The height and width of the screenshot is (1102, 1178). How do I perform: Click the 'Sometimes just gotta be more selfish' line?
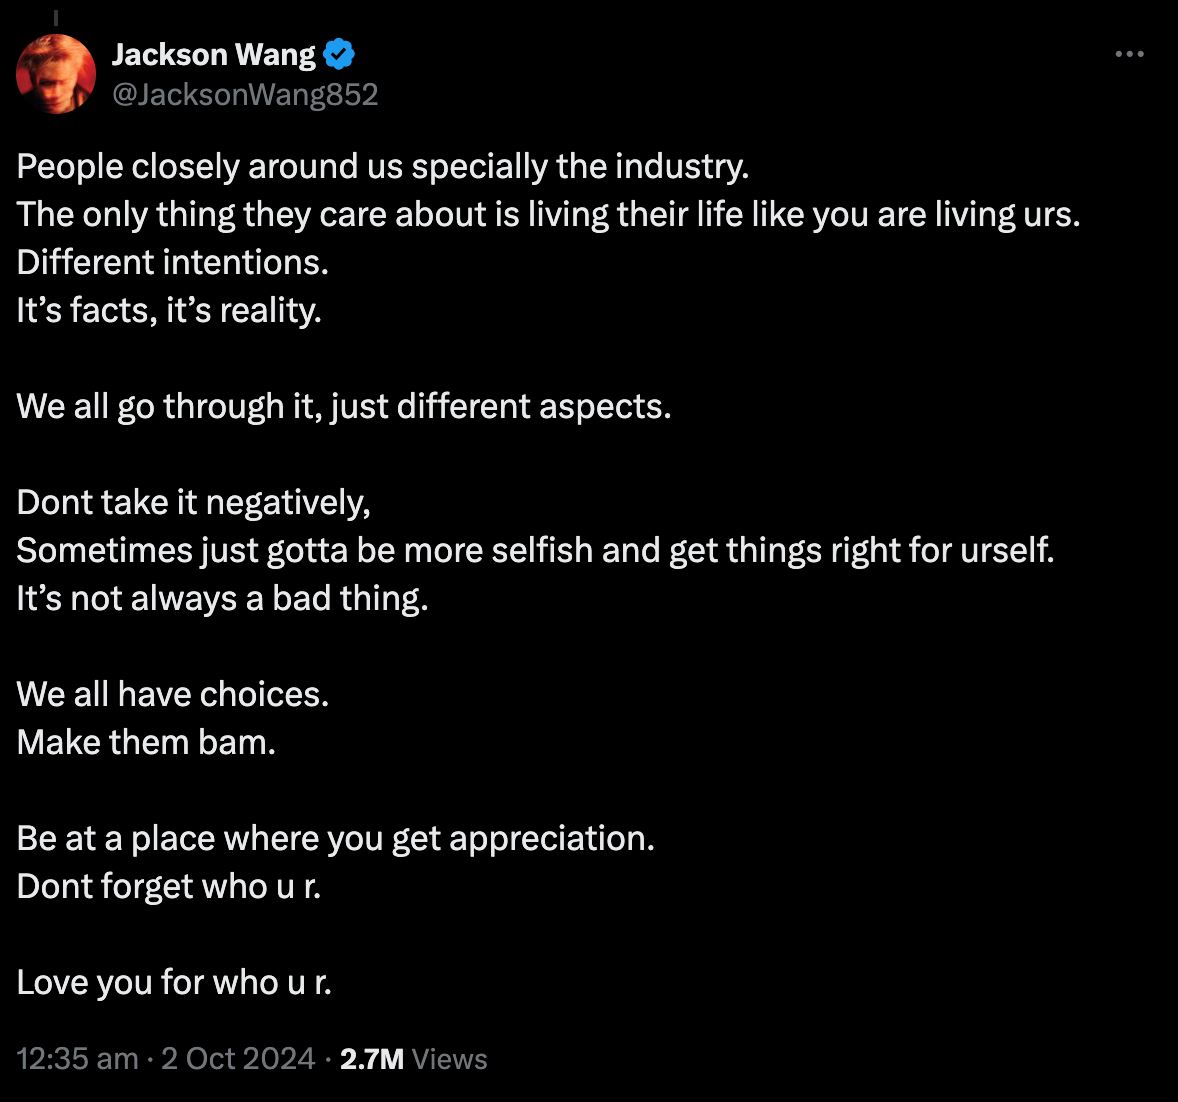click(535, 550)
